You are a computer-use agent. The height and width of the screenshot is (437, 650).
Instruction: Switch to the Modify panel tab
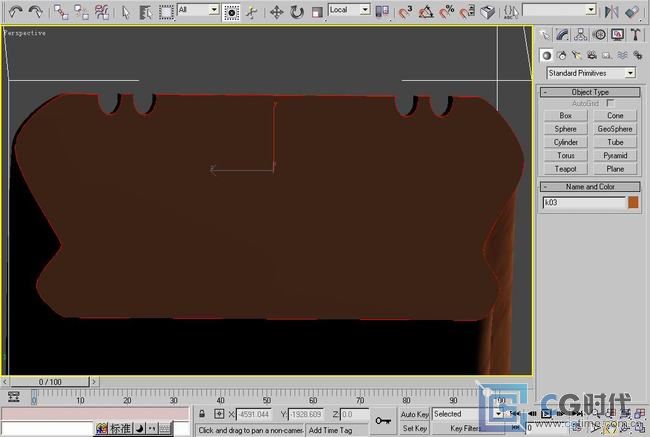563,35
